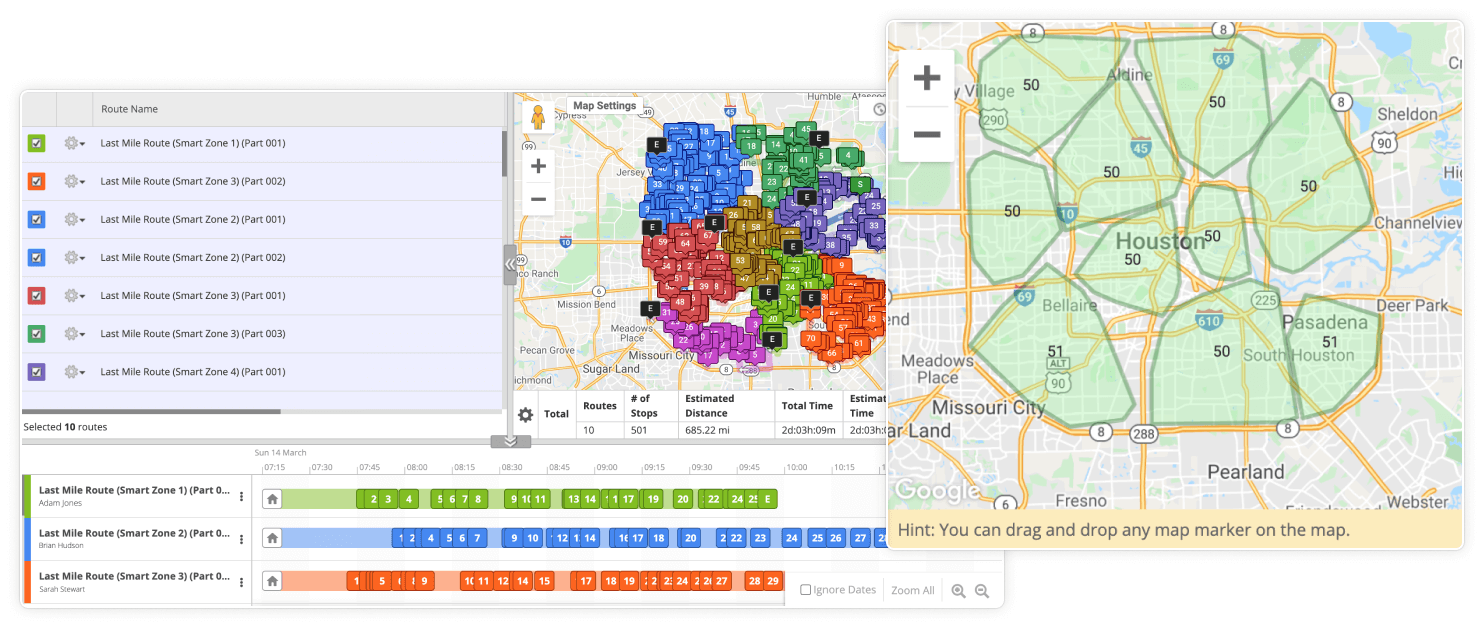Click the home depot icon on Adam Jones's route
This screenshot has height=628, width=1484.
pos(272,498)
